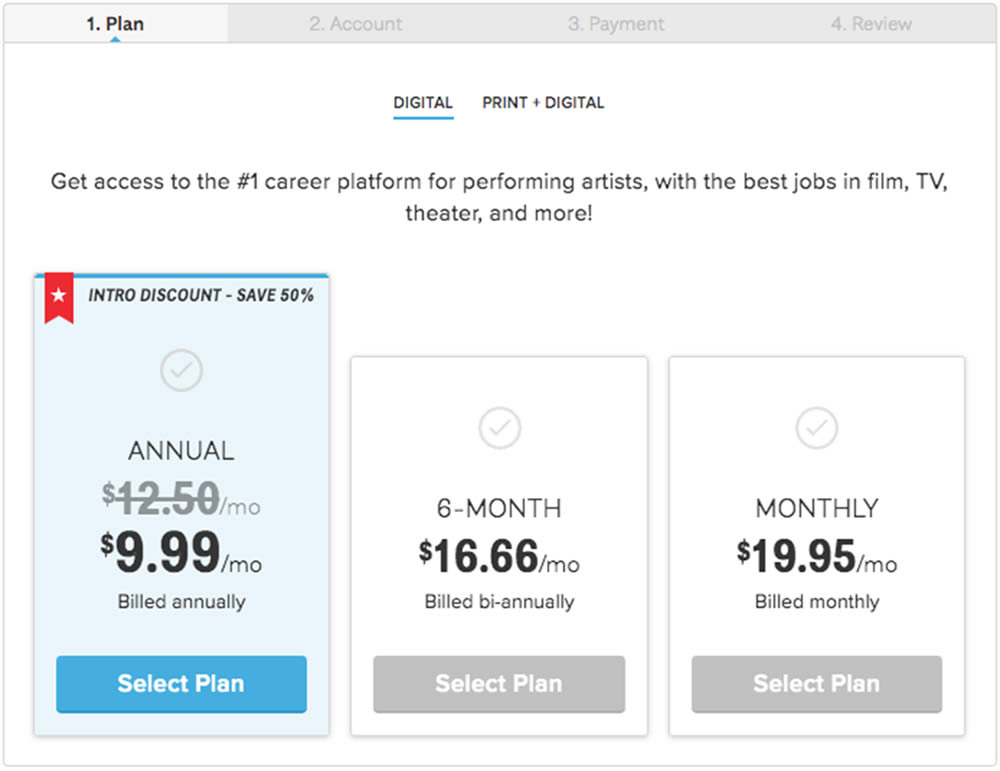
Task: Select the Annual plan checkmark circle
Action: coord(181,371)
